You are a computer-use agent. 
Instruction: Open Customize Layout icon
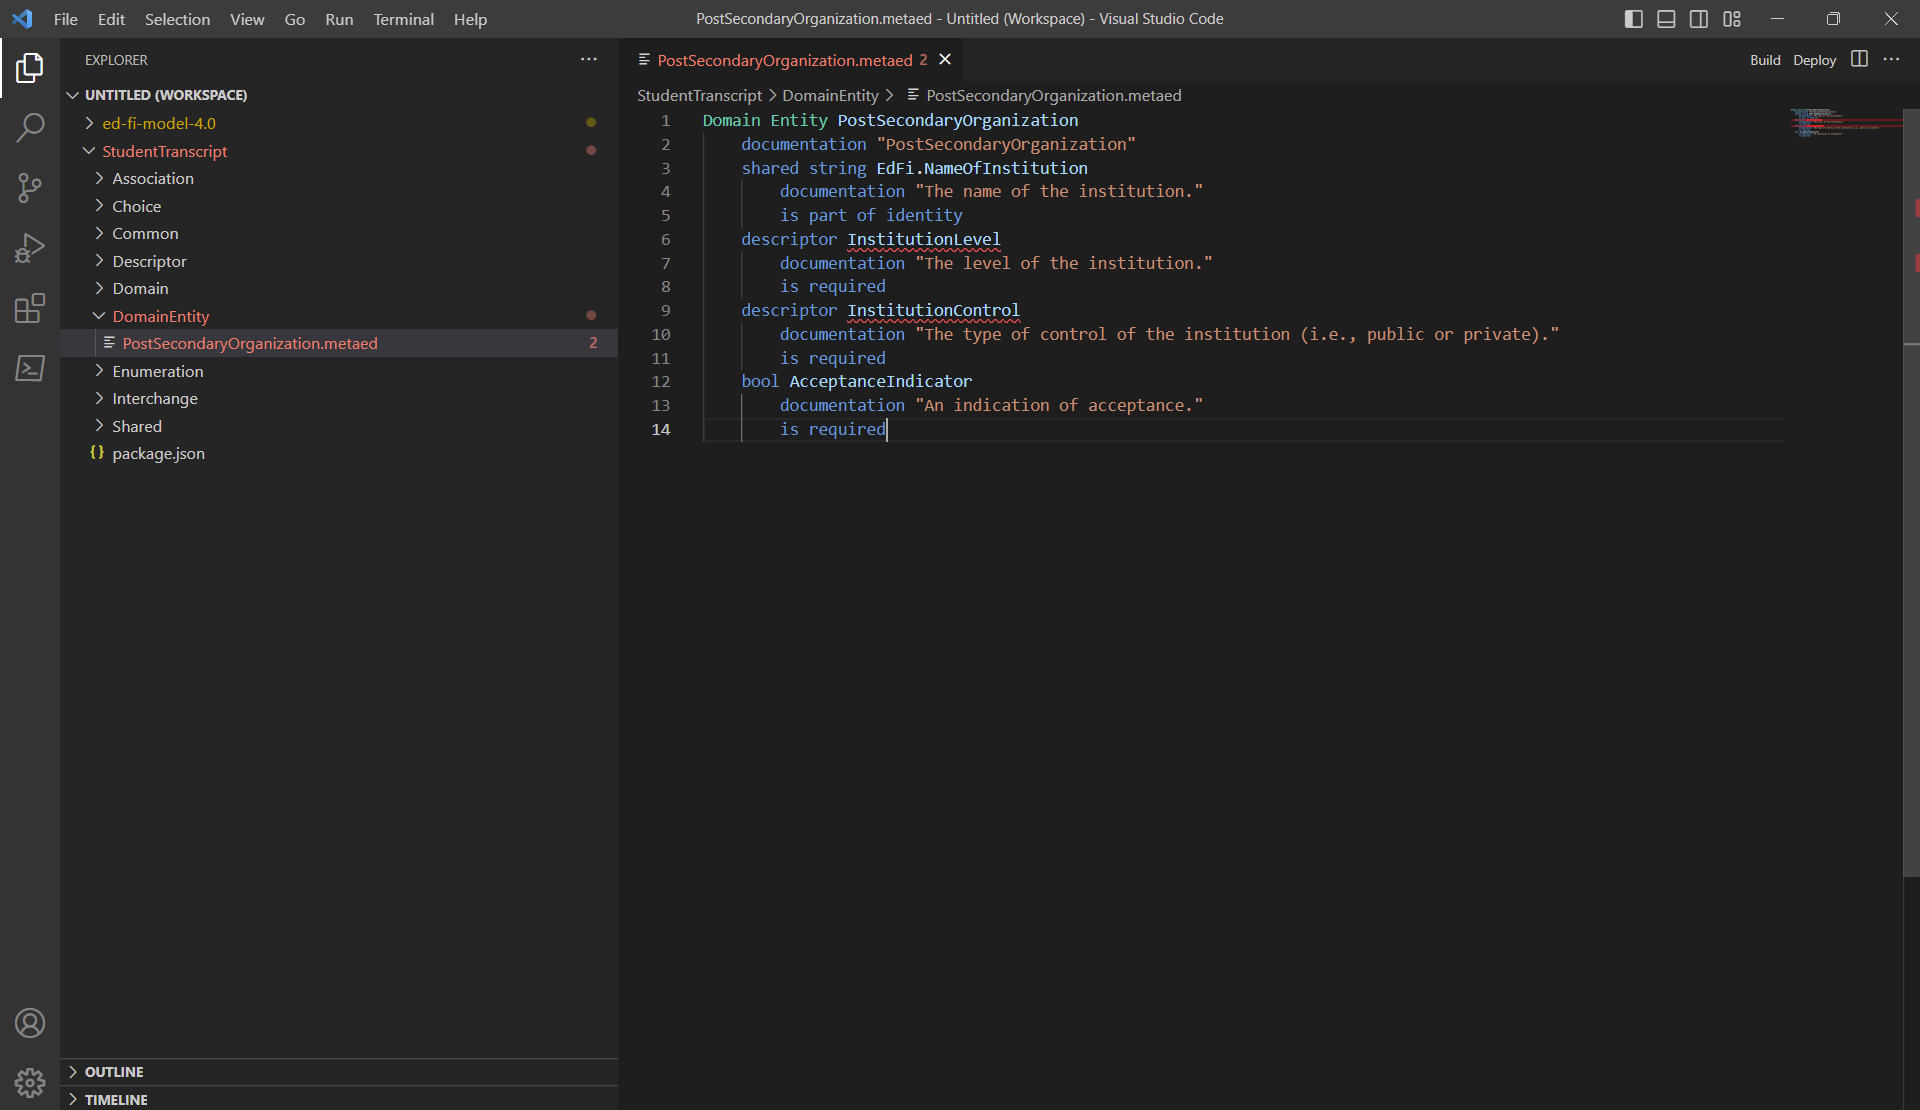pos(1732,19)
